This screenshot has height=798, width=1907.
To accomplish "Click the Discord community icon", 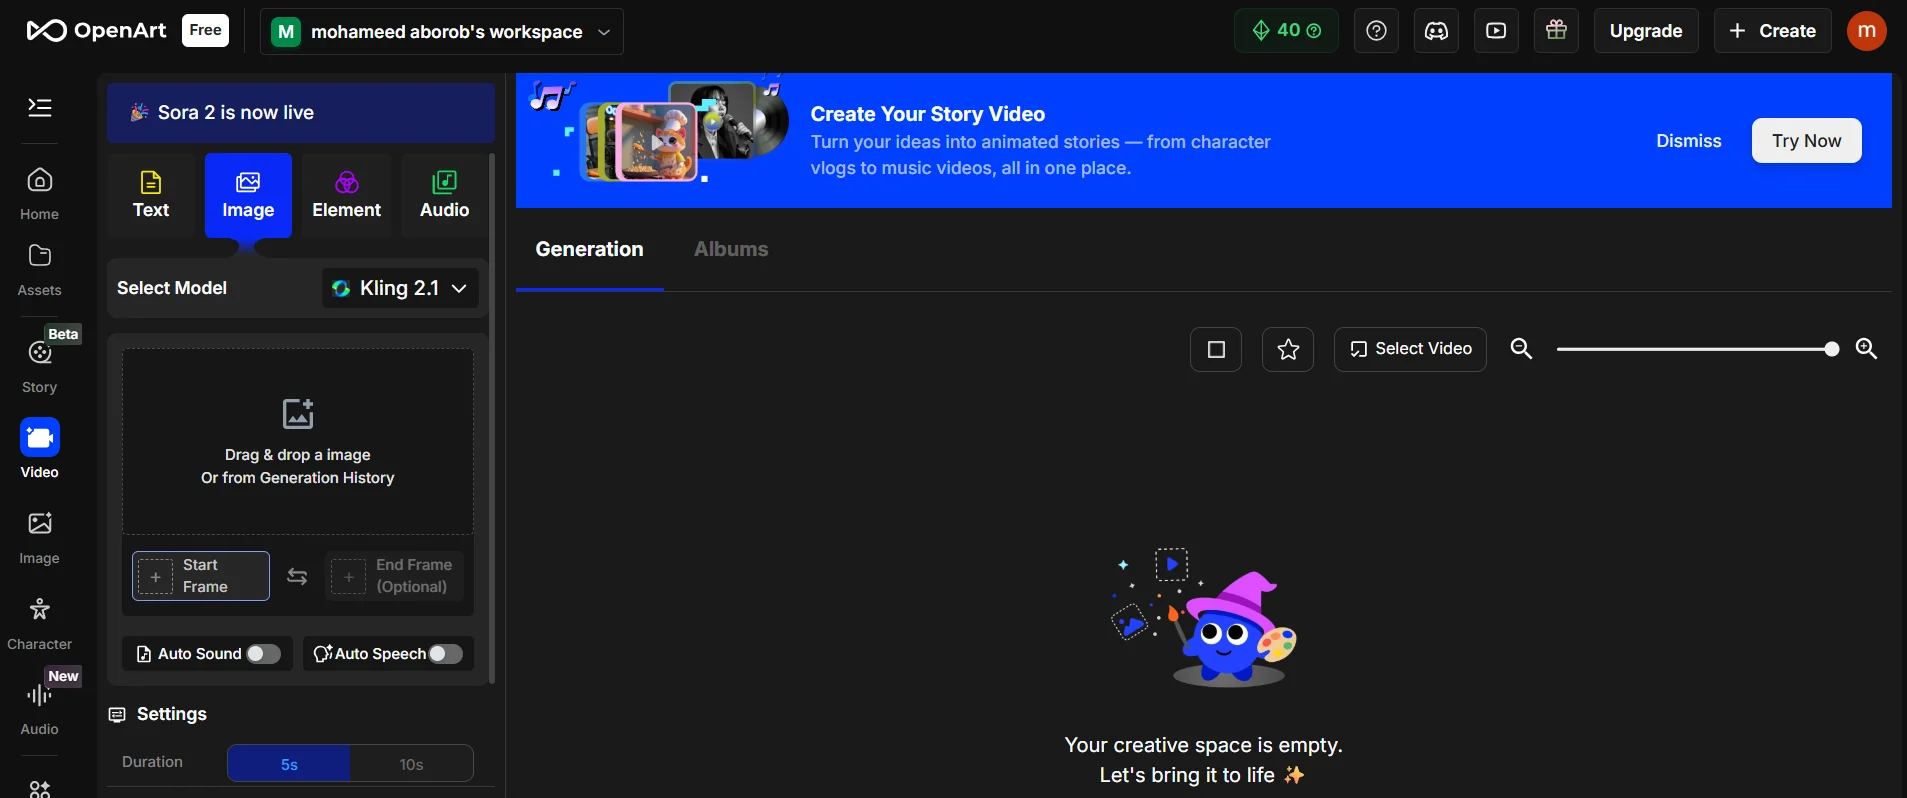I will click(x=1436, y=31).
